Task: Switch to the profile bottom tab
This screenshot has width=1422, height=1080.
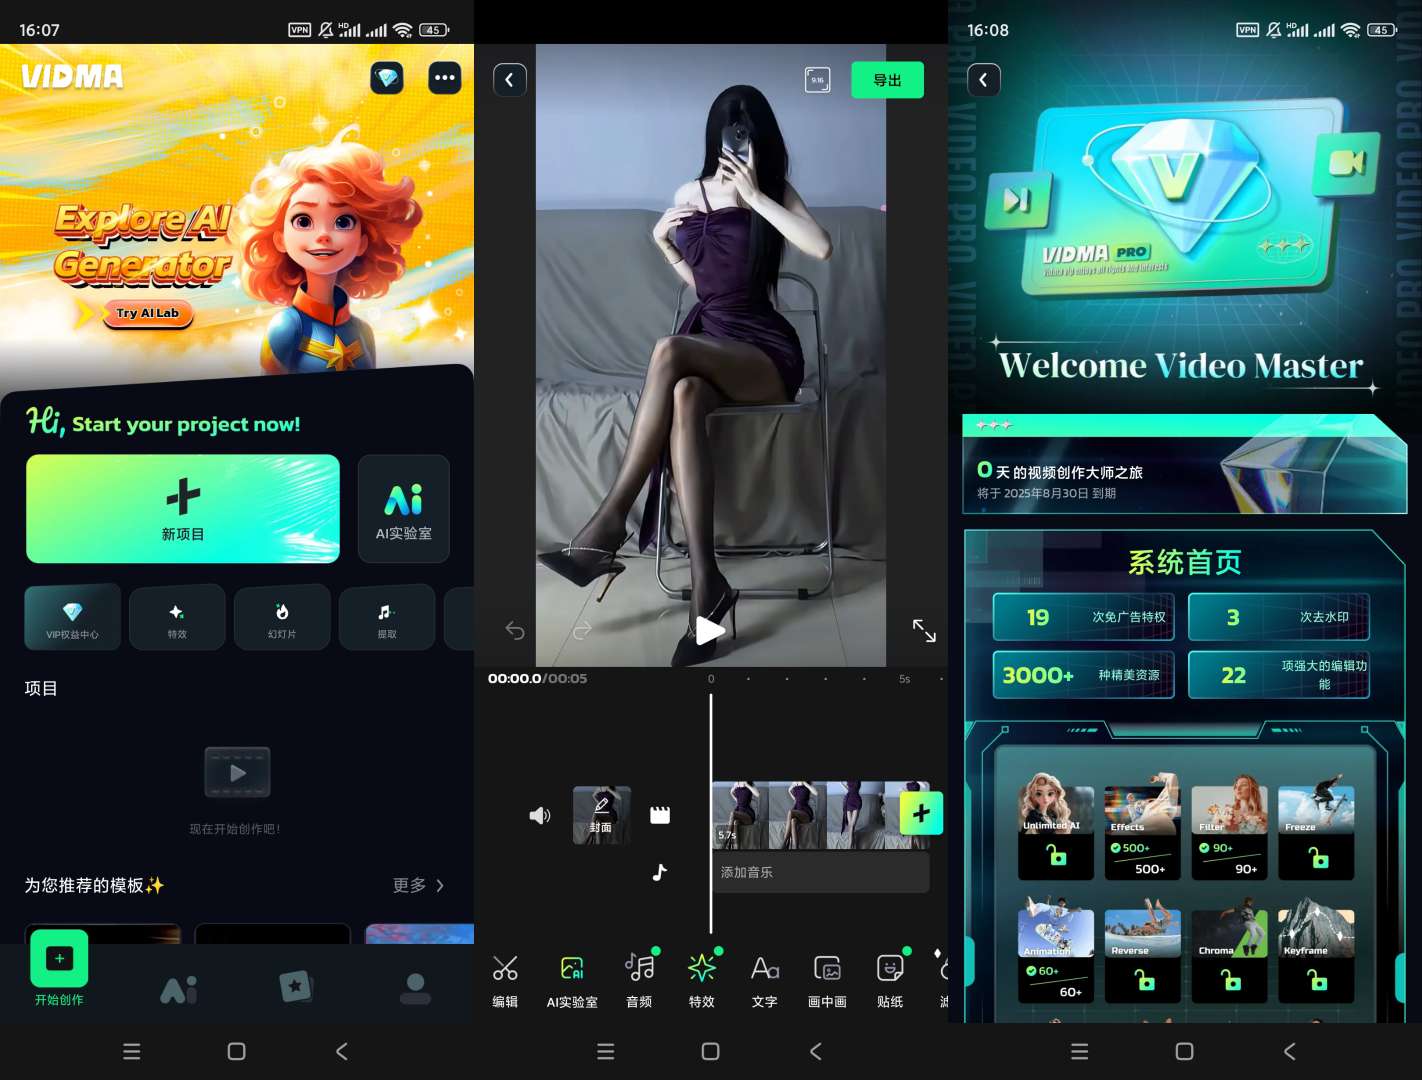Action: (415, 989)
